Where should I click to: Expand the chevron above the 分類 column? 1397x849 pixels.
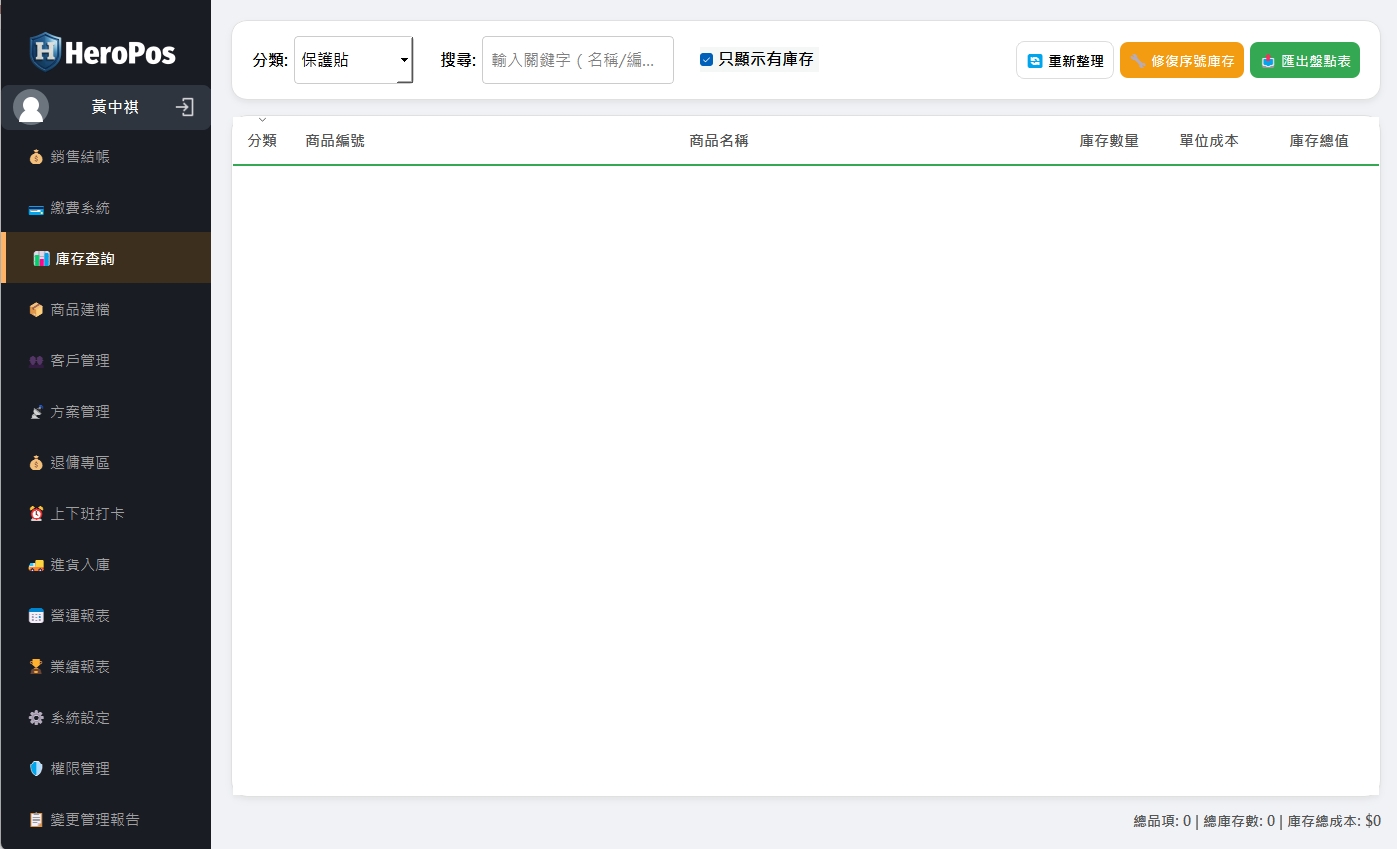click(x=263, y=118)
